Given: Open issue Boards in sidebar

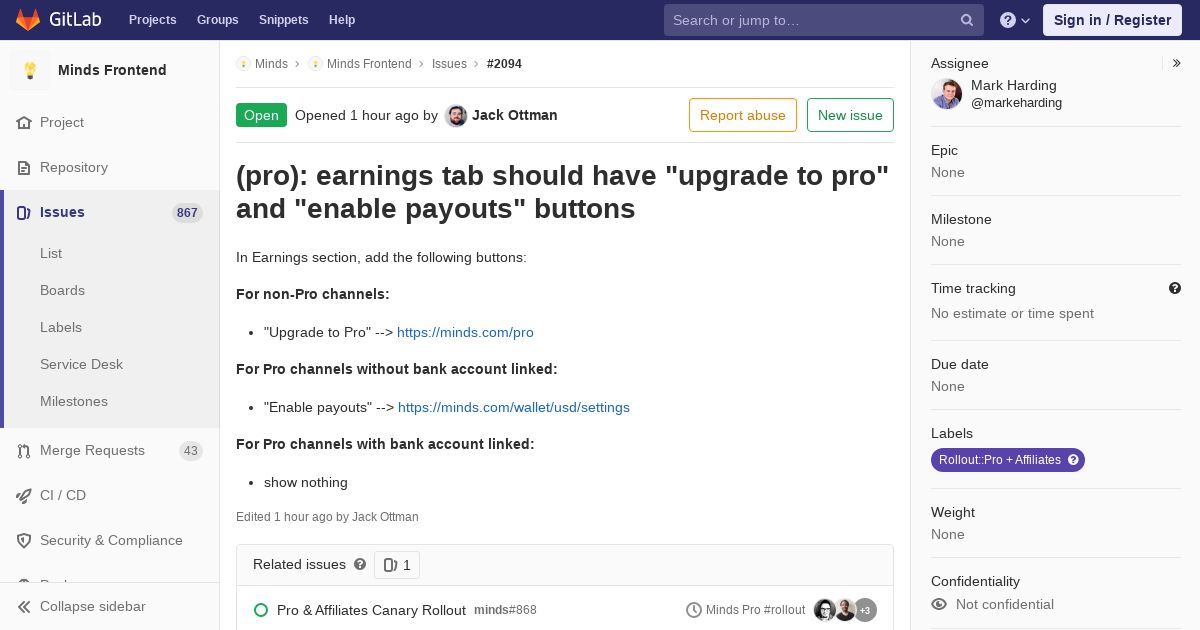Looking at the screenshot, I should [62, 291].
